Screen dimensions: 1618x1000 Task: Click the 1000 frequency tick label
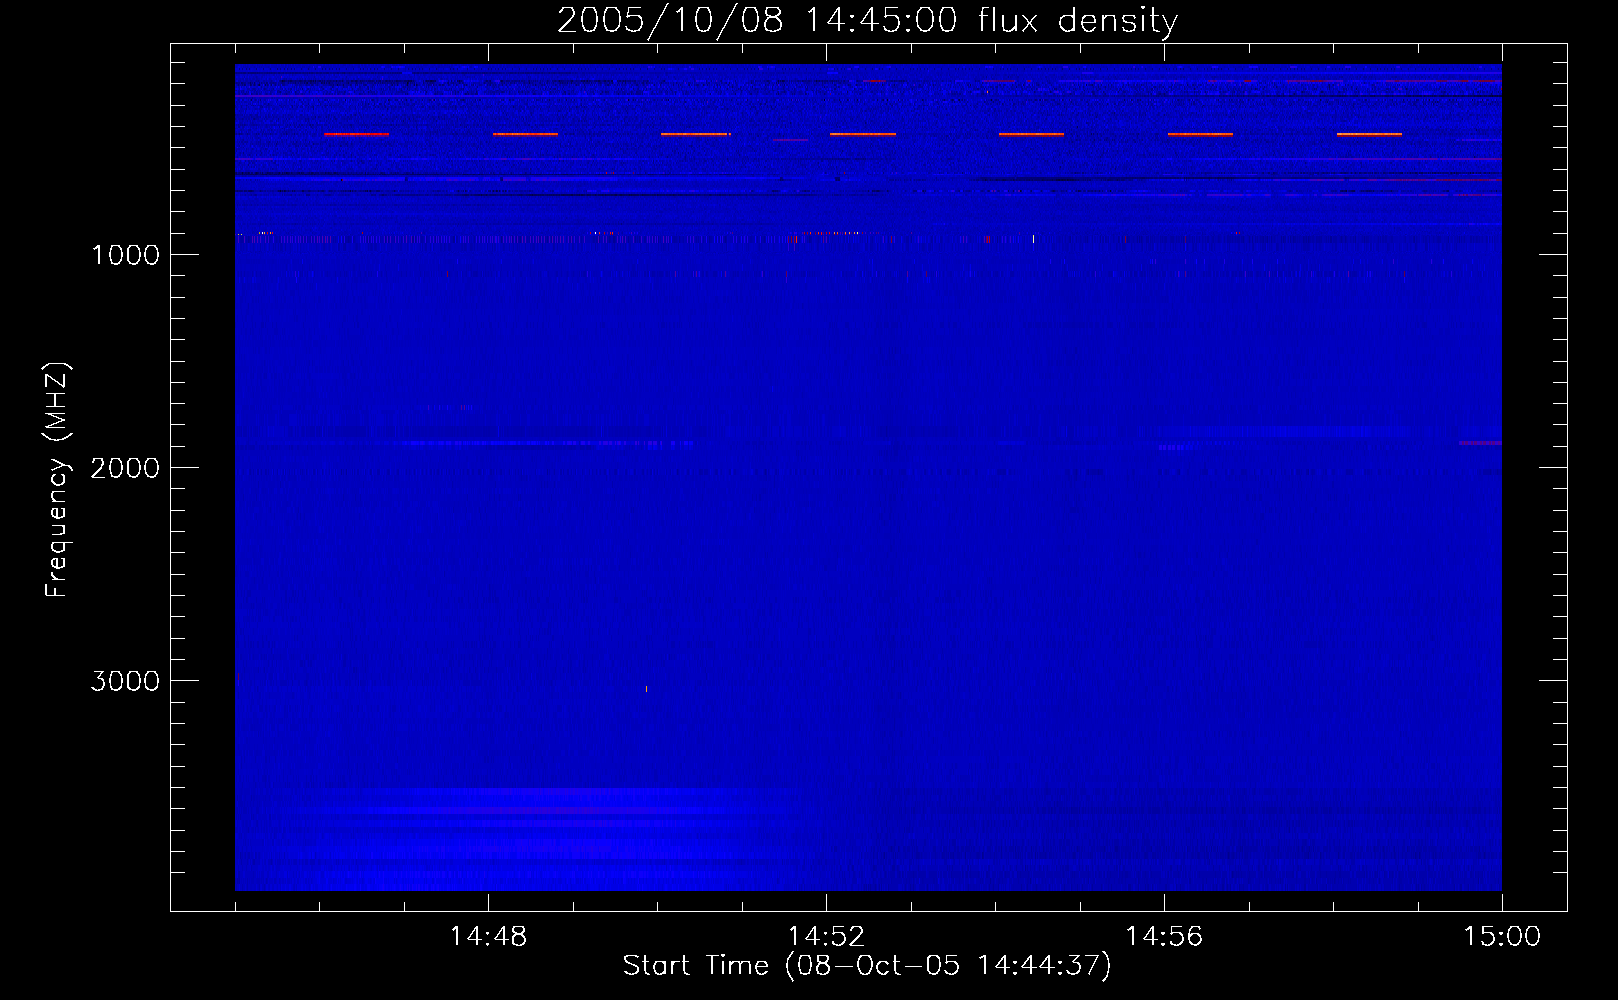125,255
